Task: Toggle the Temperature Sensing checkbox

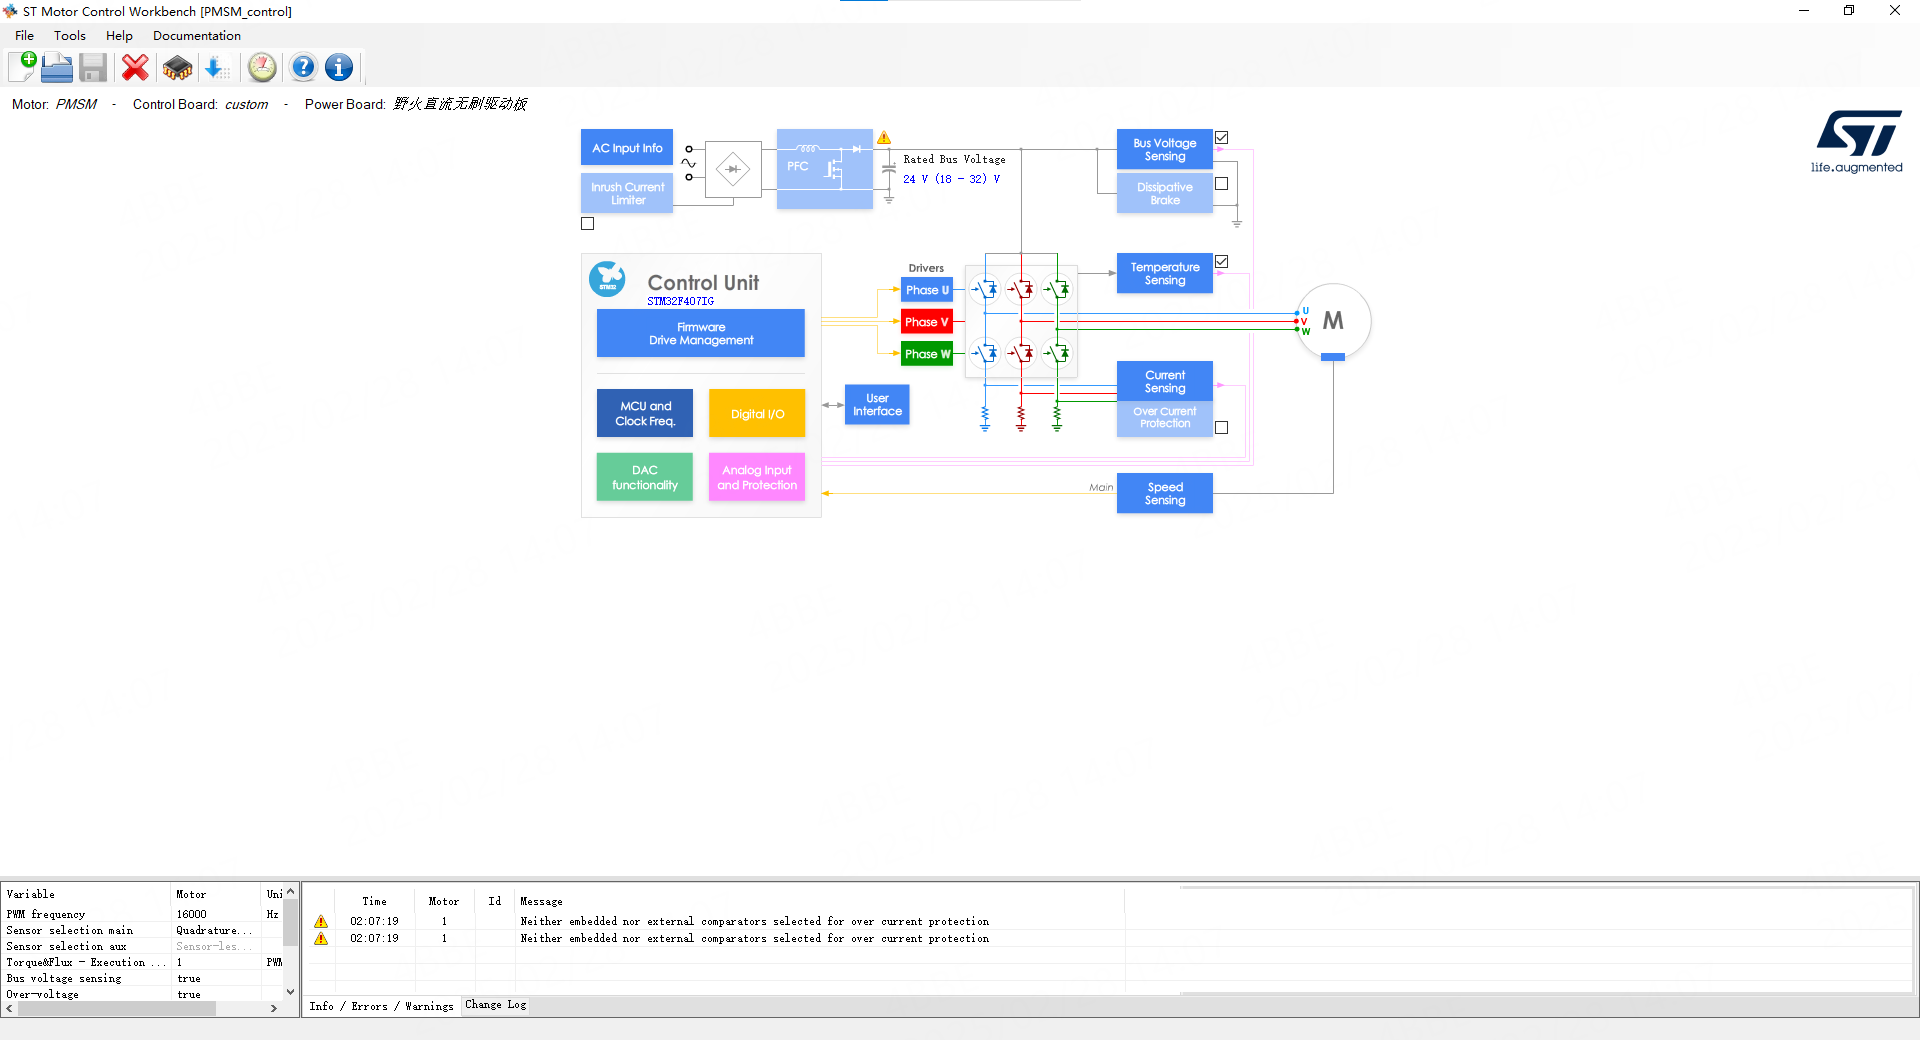Action: pos(1221,261)
